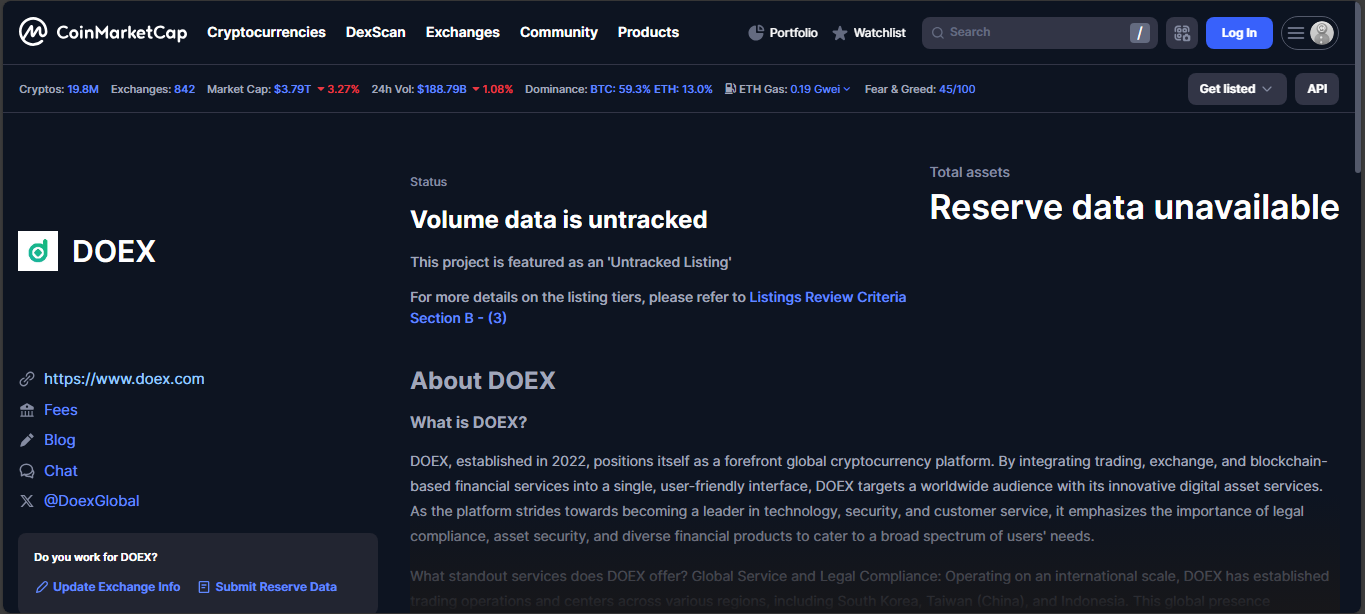Image resolution: width=1365 pixels, height=614 pixels.
Task: Click the API button
Action: click(1316, 89)
